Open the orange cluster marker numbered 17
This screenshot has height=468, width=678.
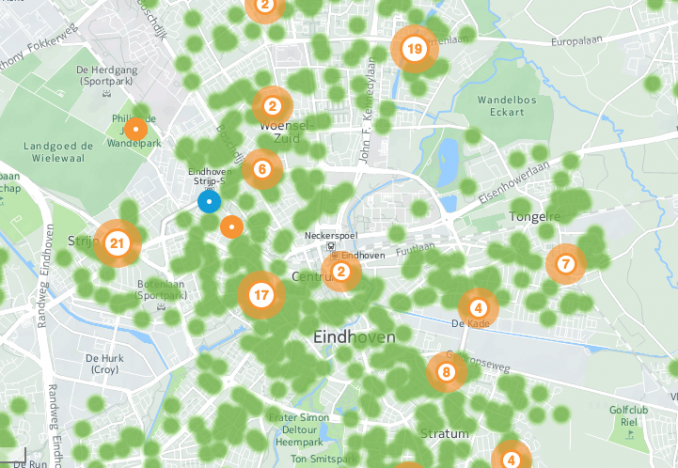(x=261, y=295)
